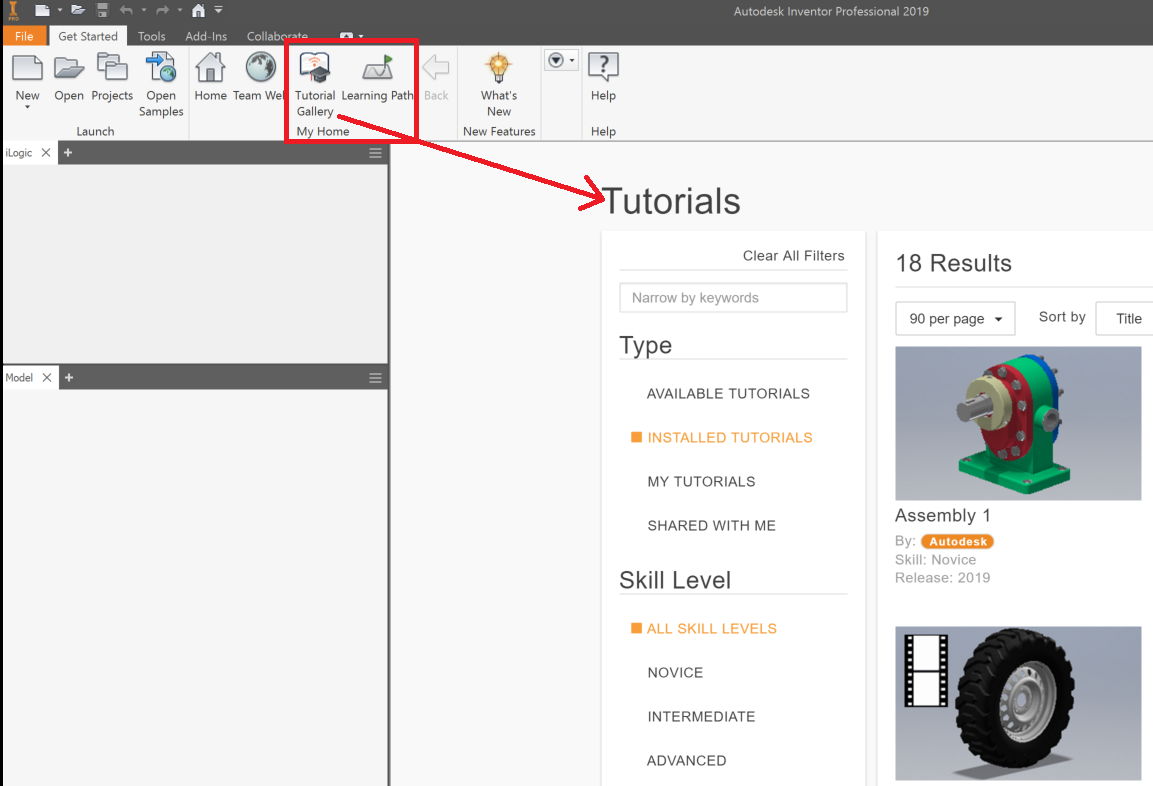Click the Open ribbon button

click(69, 77)
